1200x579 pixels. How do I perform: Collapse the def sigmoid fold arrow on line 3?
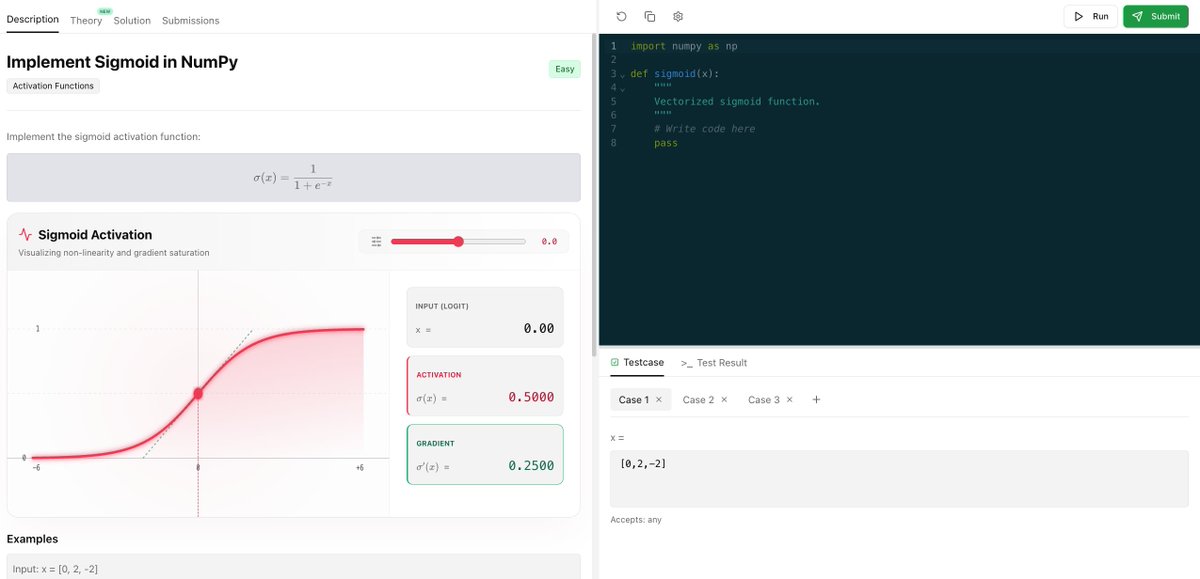click(622, 75)
